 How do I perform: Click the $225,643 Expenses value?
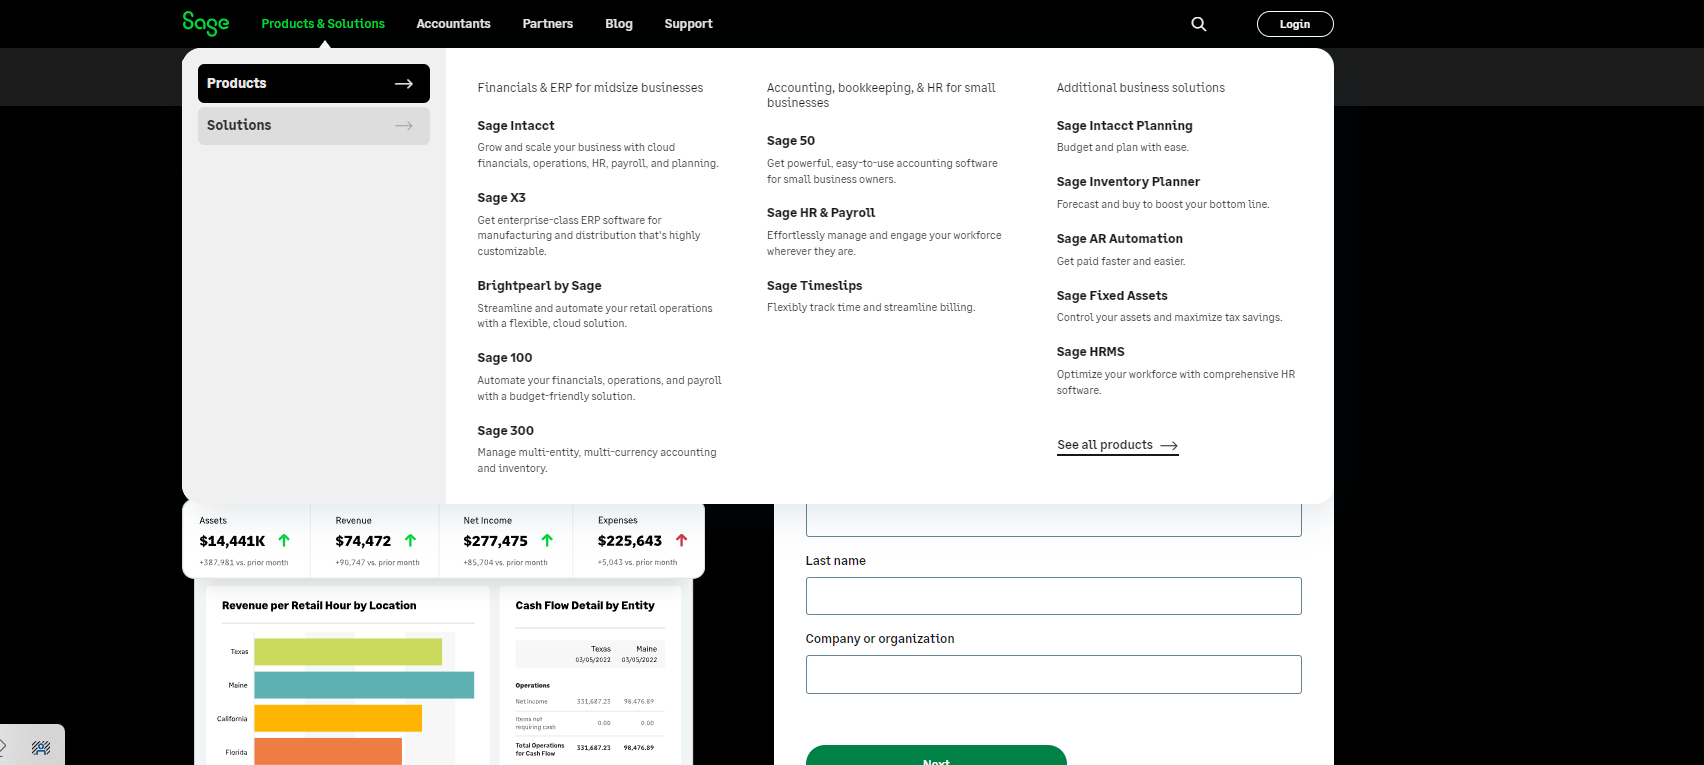click(x=630, y=541)
